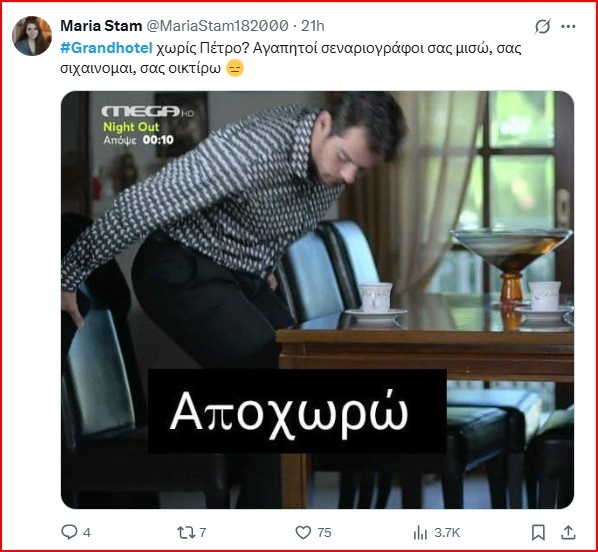Click the like count 75
Screen dimensions: 598x552
click(324, 533)
